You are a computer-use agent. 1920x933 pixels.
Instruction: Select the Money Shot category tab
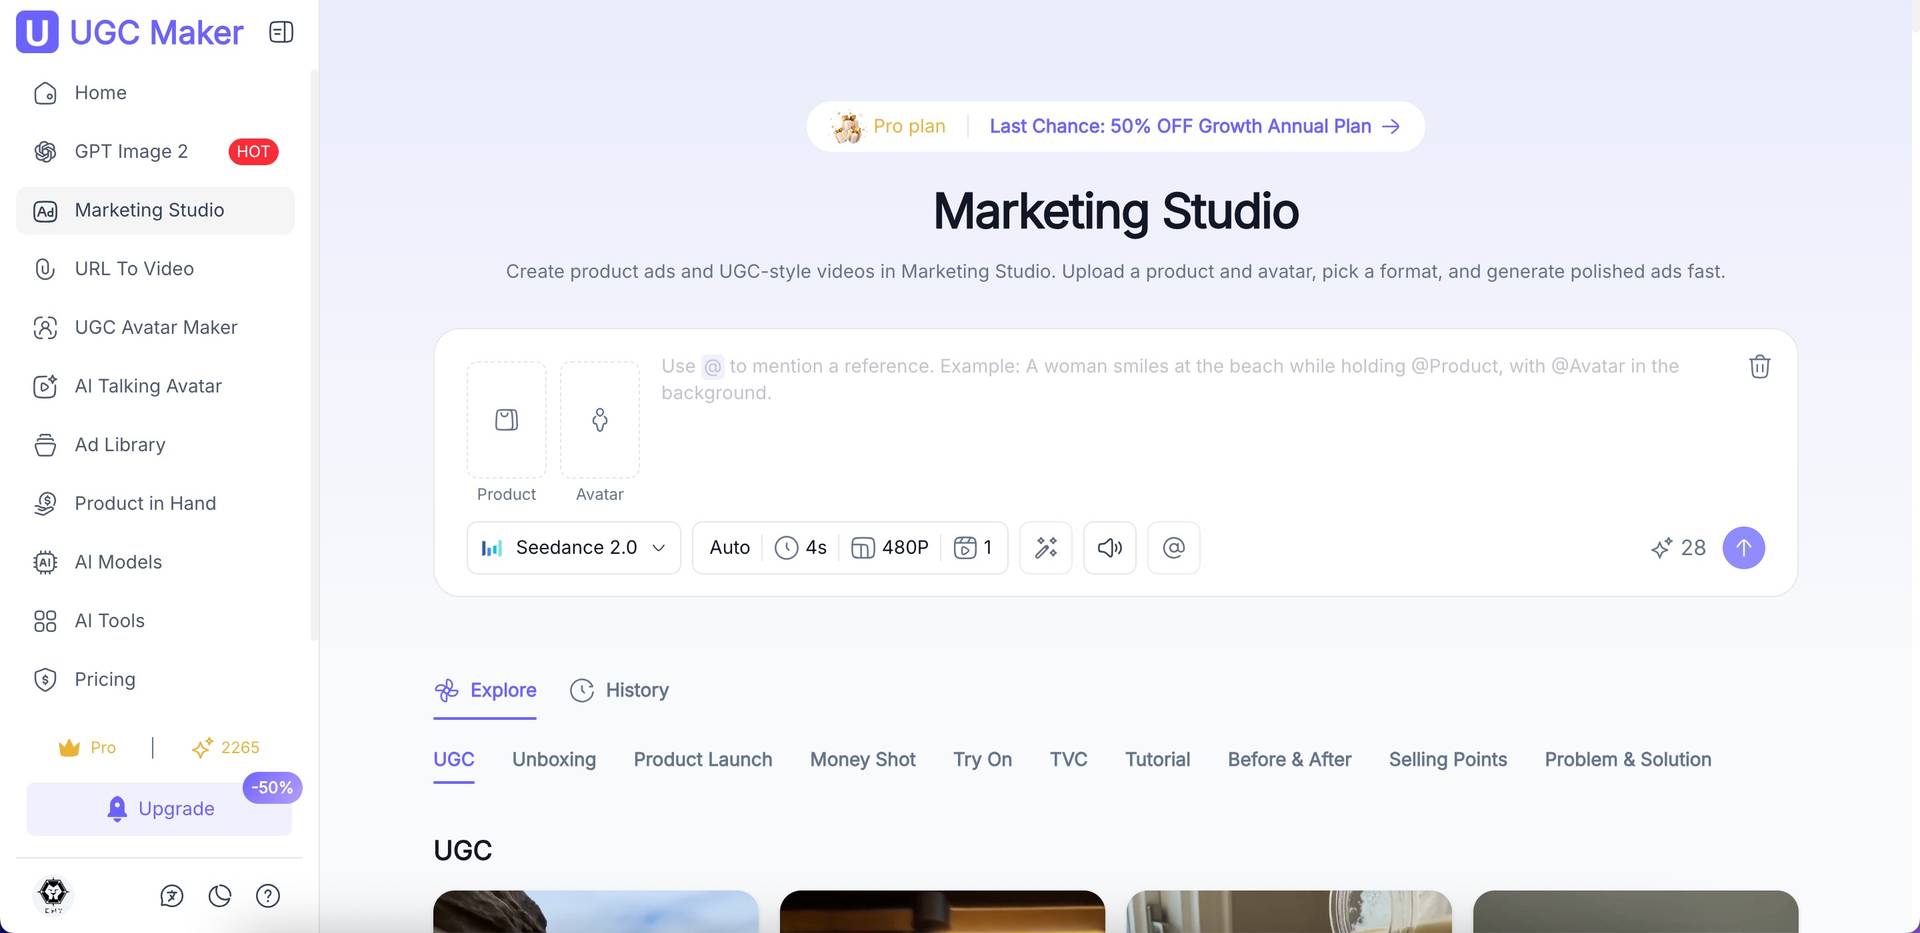tap(863, 760)
